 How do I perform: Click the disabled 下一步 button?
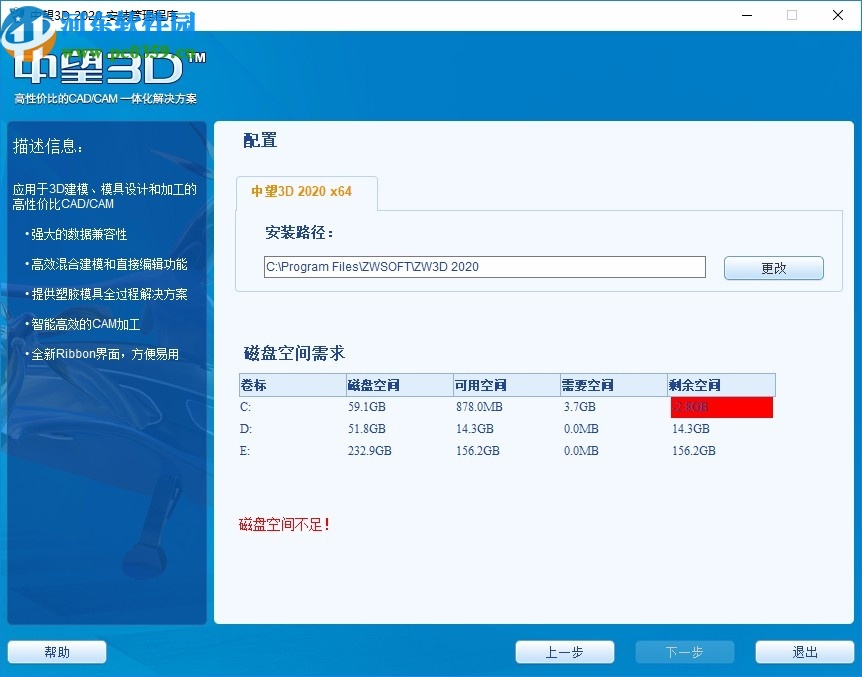click(684, 652)
